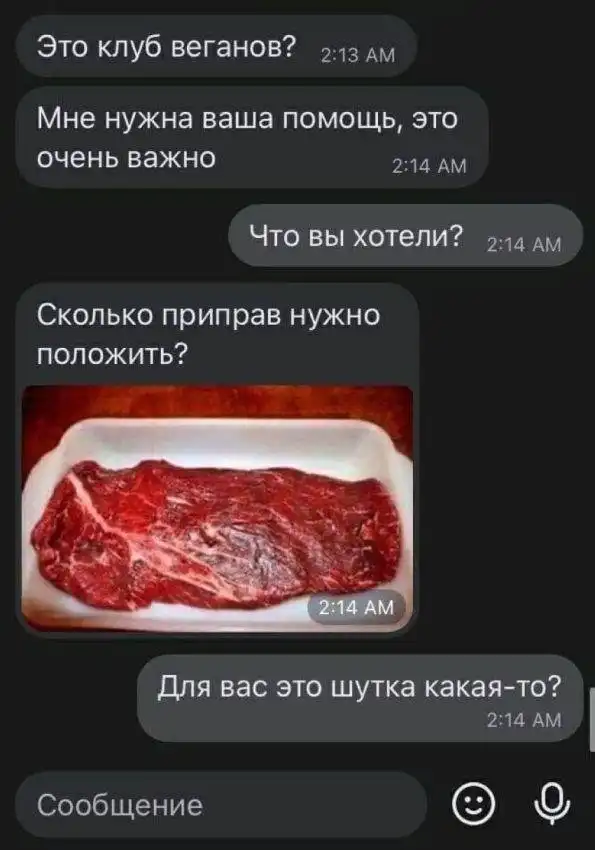The width and height of the screenshot is (595, 850).
Task: Tap the microphone voice message icon
Action: pos(552,804)
